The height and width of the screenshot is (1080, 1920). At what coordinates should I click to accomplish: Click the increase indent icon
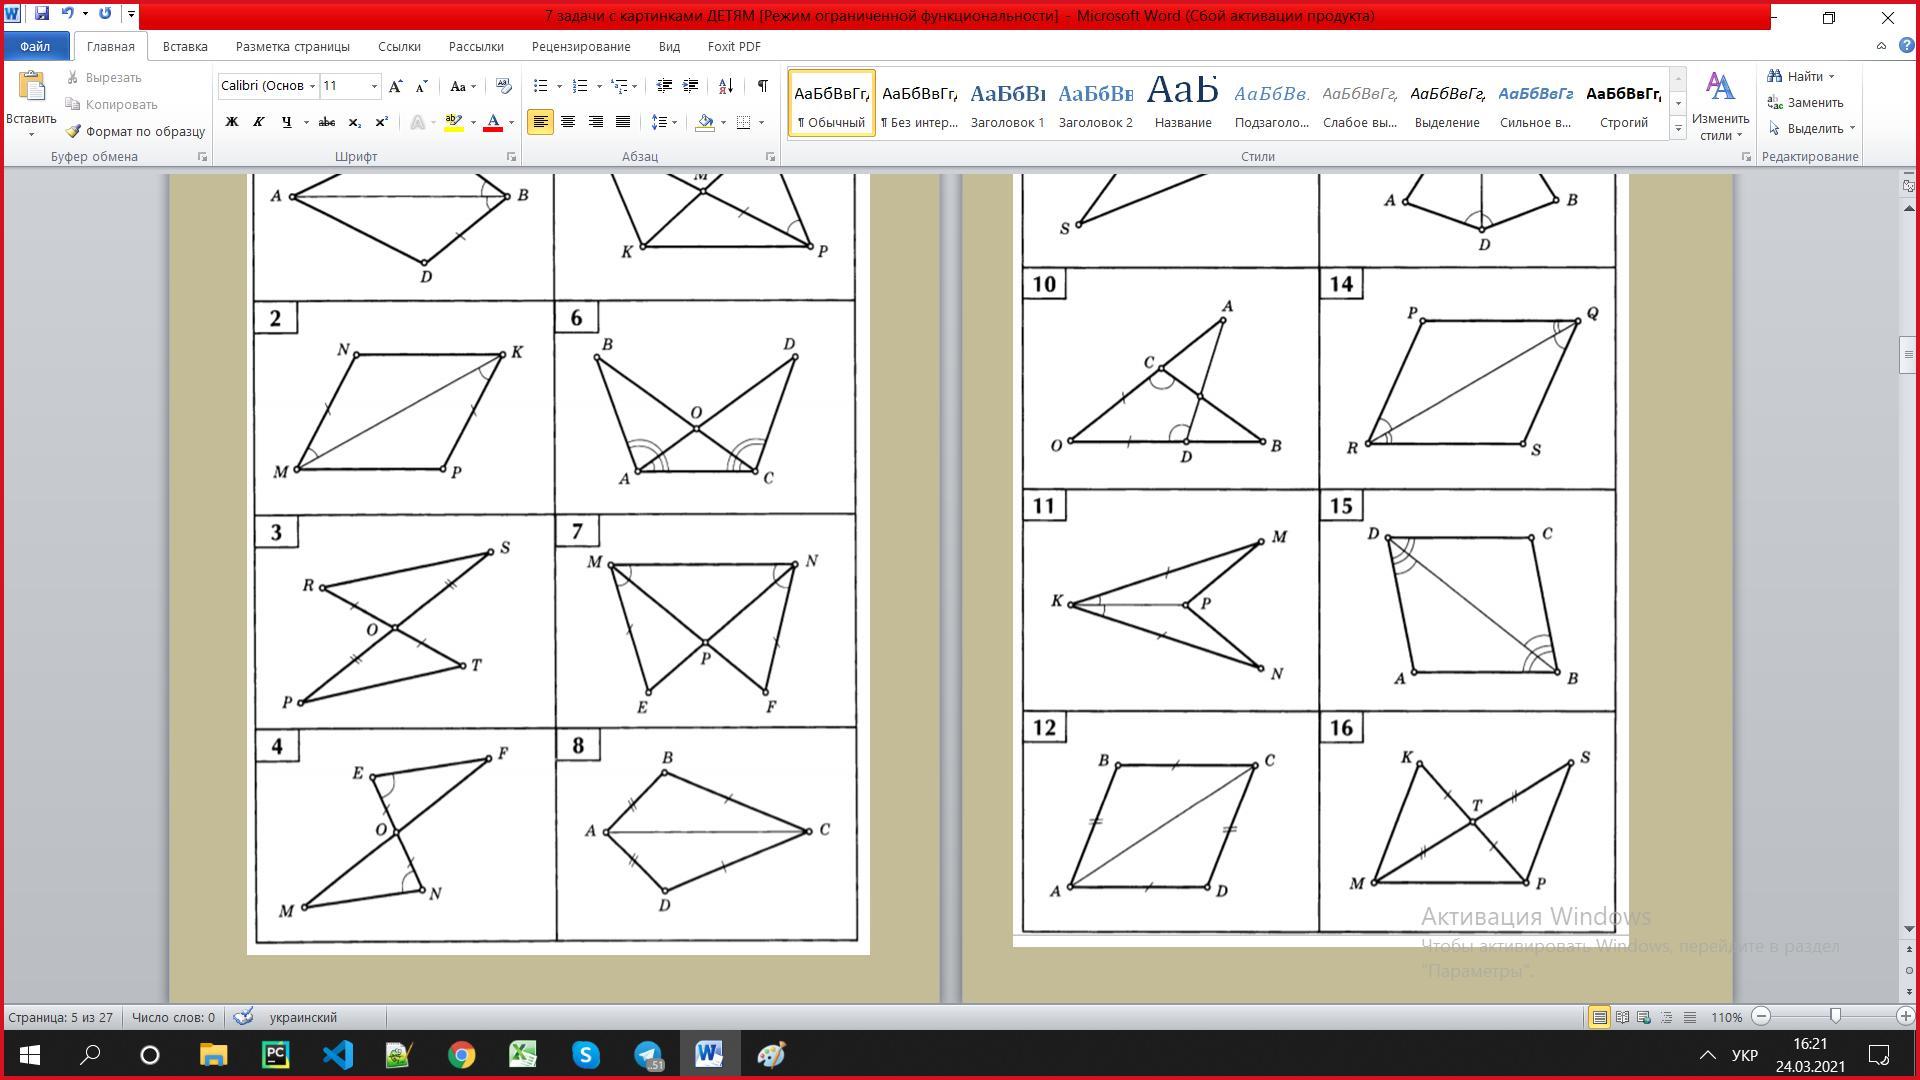coord(690,86)
